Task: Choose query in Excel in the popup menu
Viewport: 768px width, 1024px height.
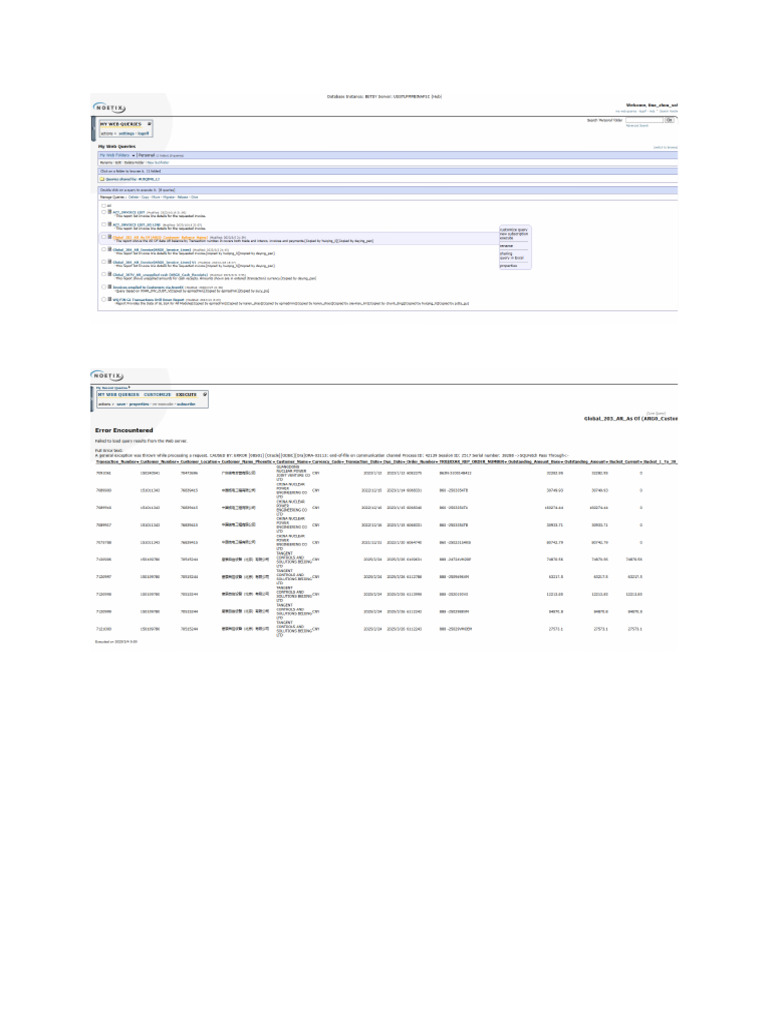Action: (x=511, y=258)
